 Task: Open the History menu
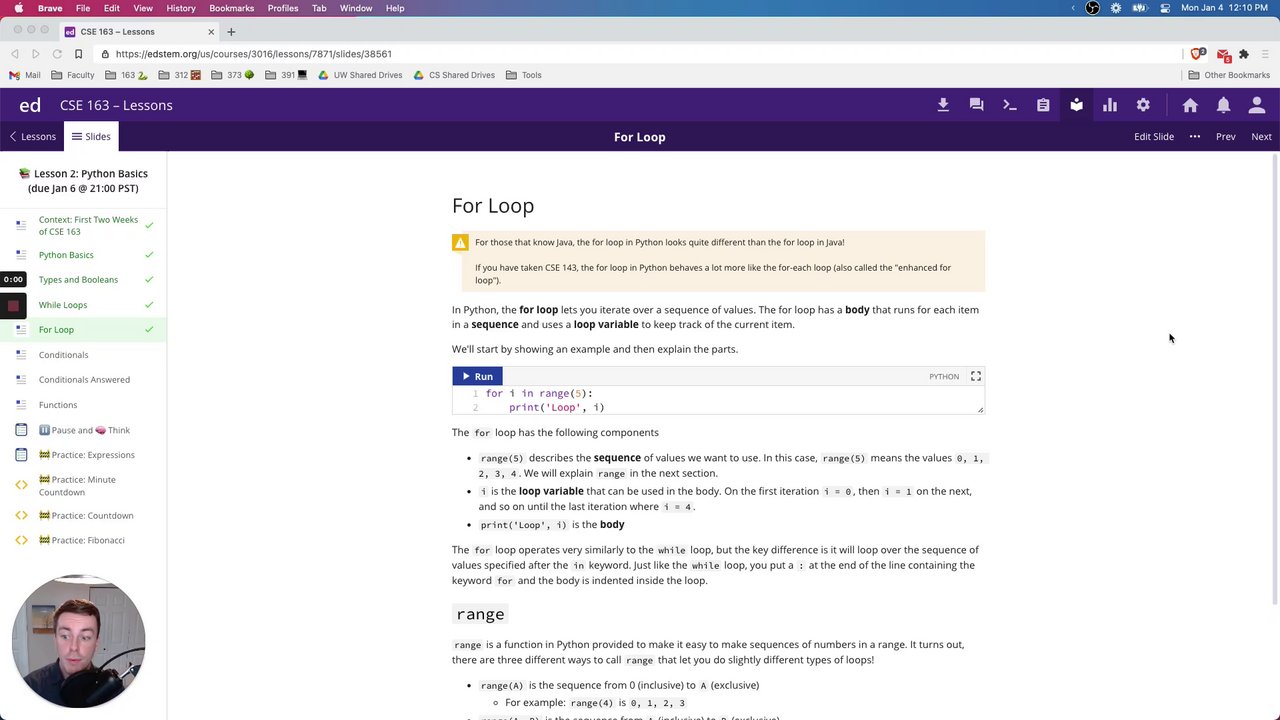pyautogui.click(x=181, y=8)
